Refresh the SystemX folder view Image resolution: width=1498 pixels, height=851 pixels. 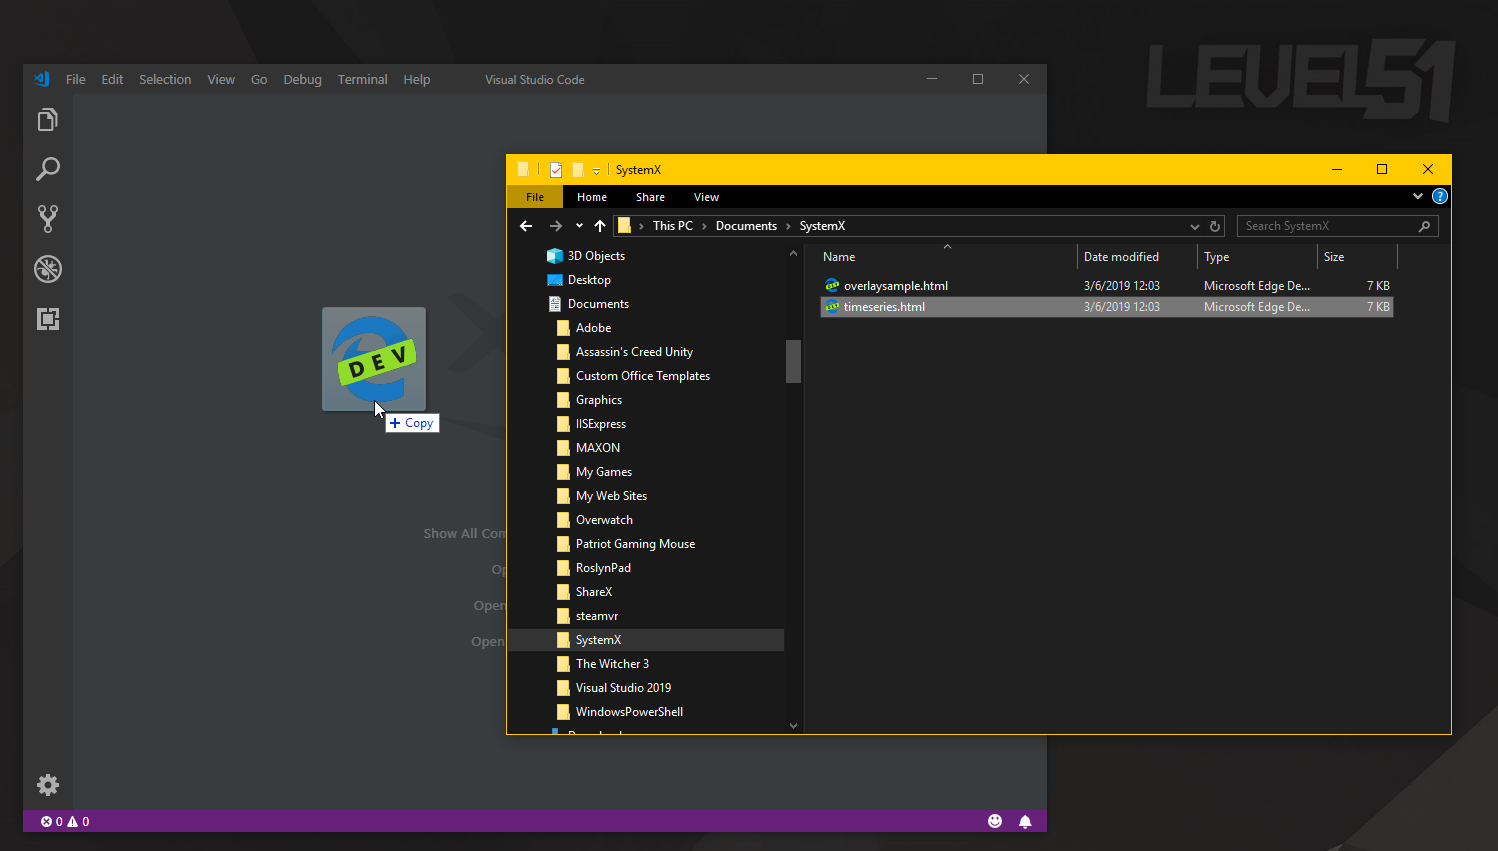pyautogui.click(x=1215, y=226)
